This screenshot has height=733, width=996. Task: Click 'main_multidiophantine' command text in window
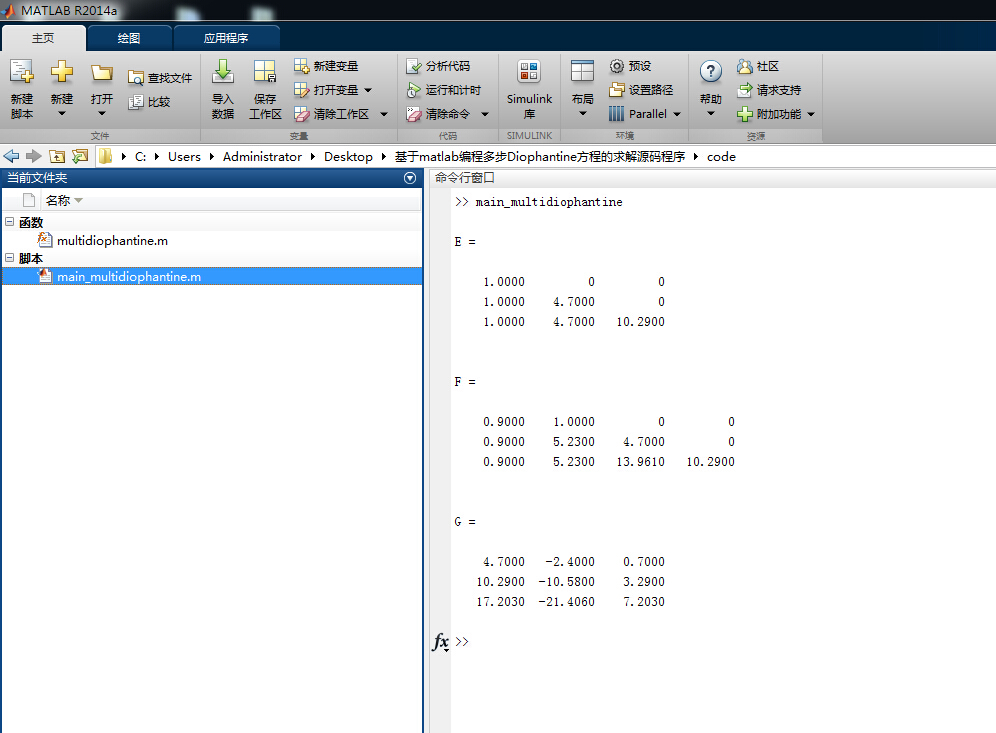point(549,202)
